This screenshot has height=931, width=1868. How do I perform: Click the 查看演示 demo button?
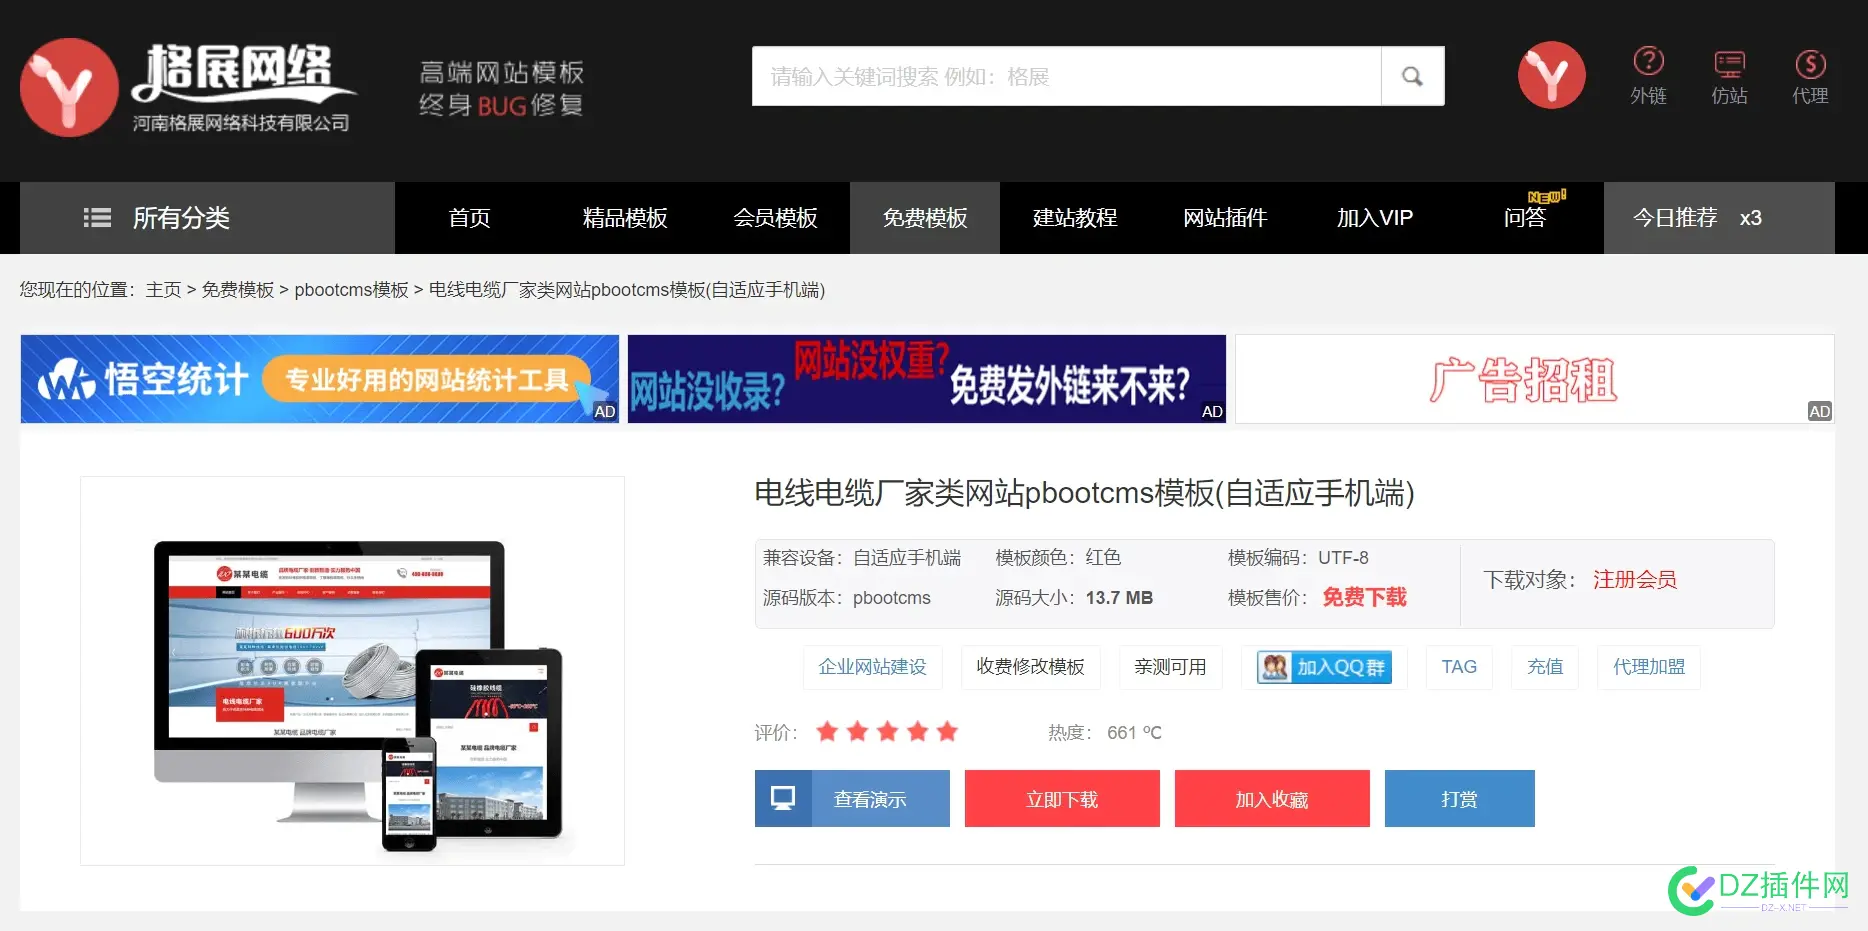(852, 799)
